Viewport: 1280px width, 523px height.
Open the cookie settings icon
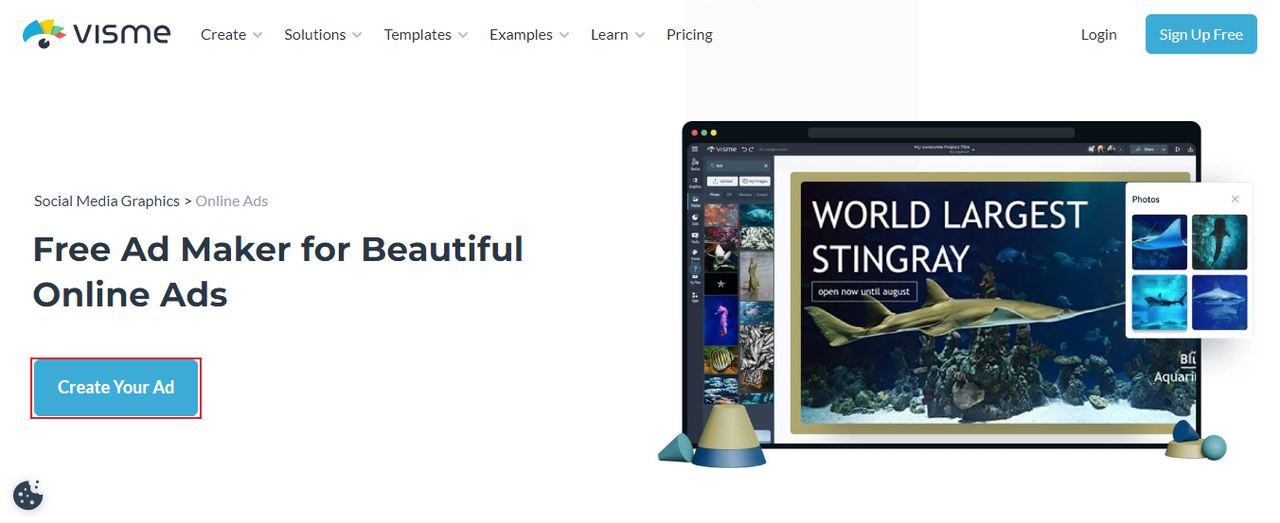[x=28, y=495]
